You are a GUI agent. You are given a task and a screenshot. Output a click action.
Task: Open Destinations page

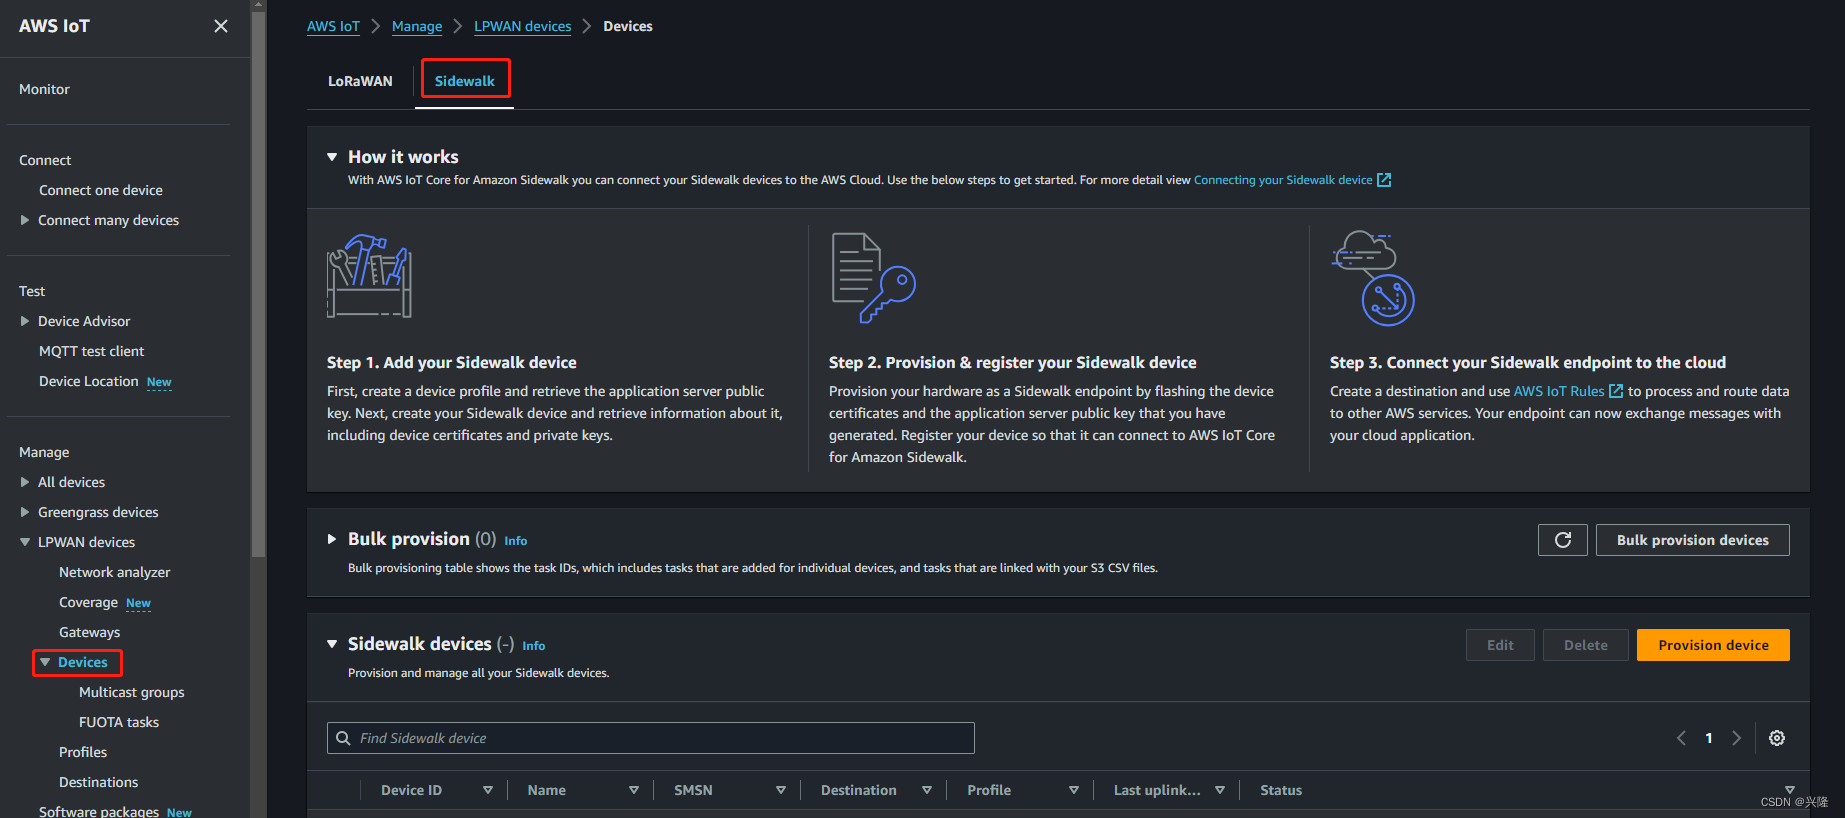point(98,782)
